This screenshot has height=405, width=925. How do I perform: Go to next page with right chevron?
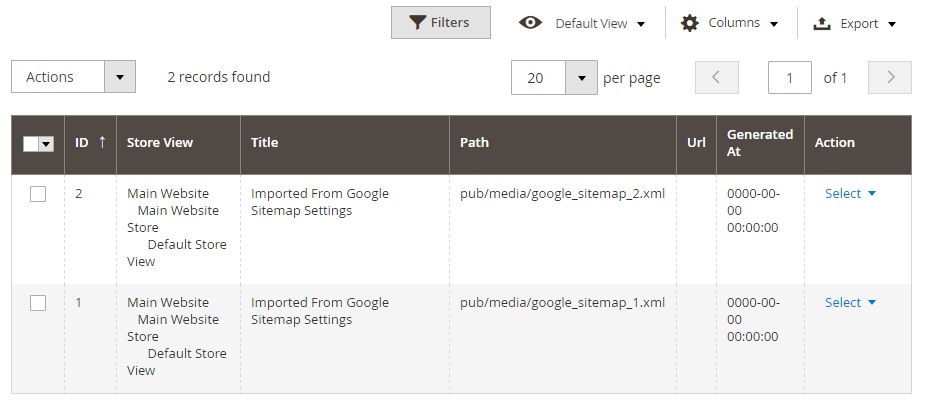pyautogui.click(x=890, y=78)
